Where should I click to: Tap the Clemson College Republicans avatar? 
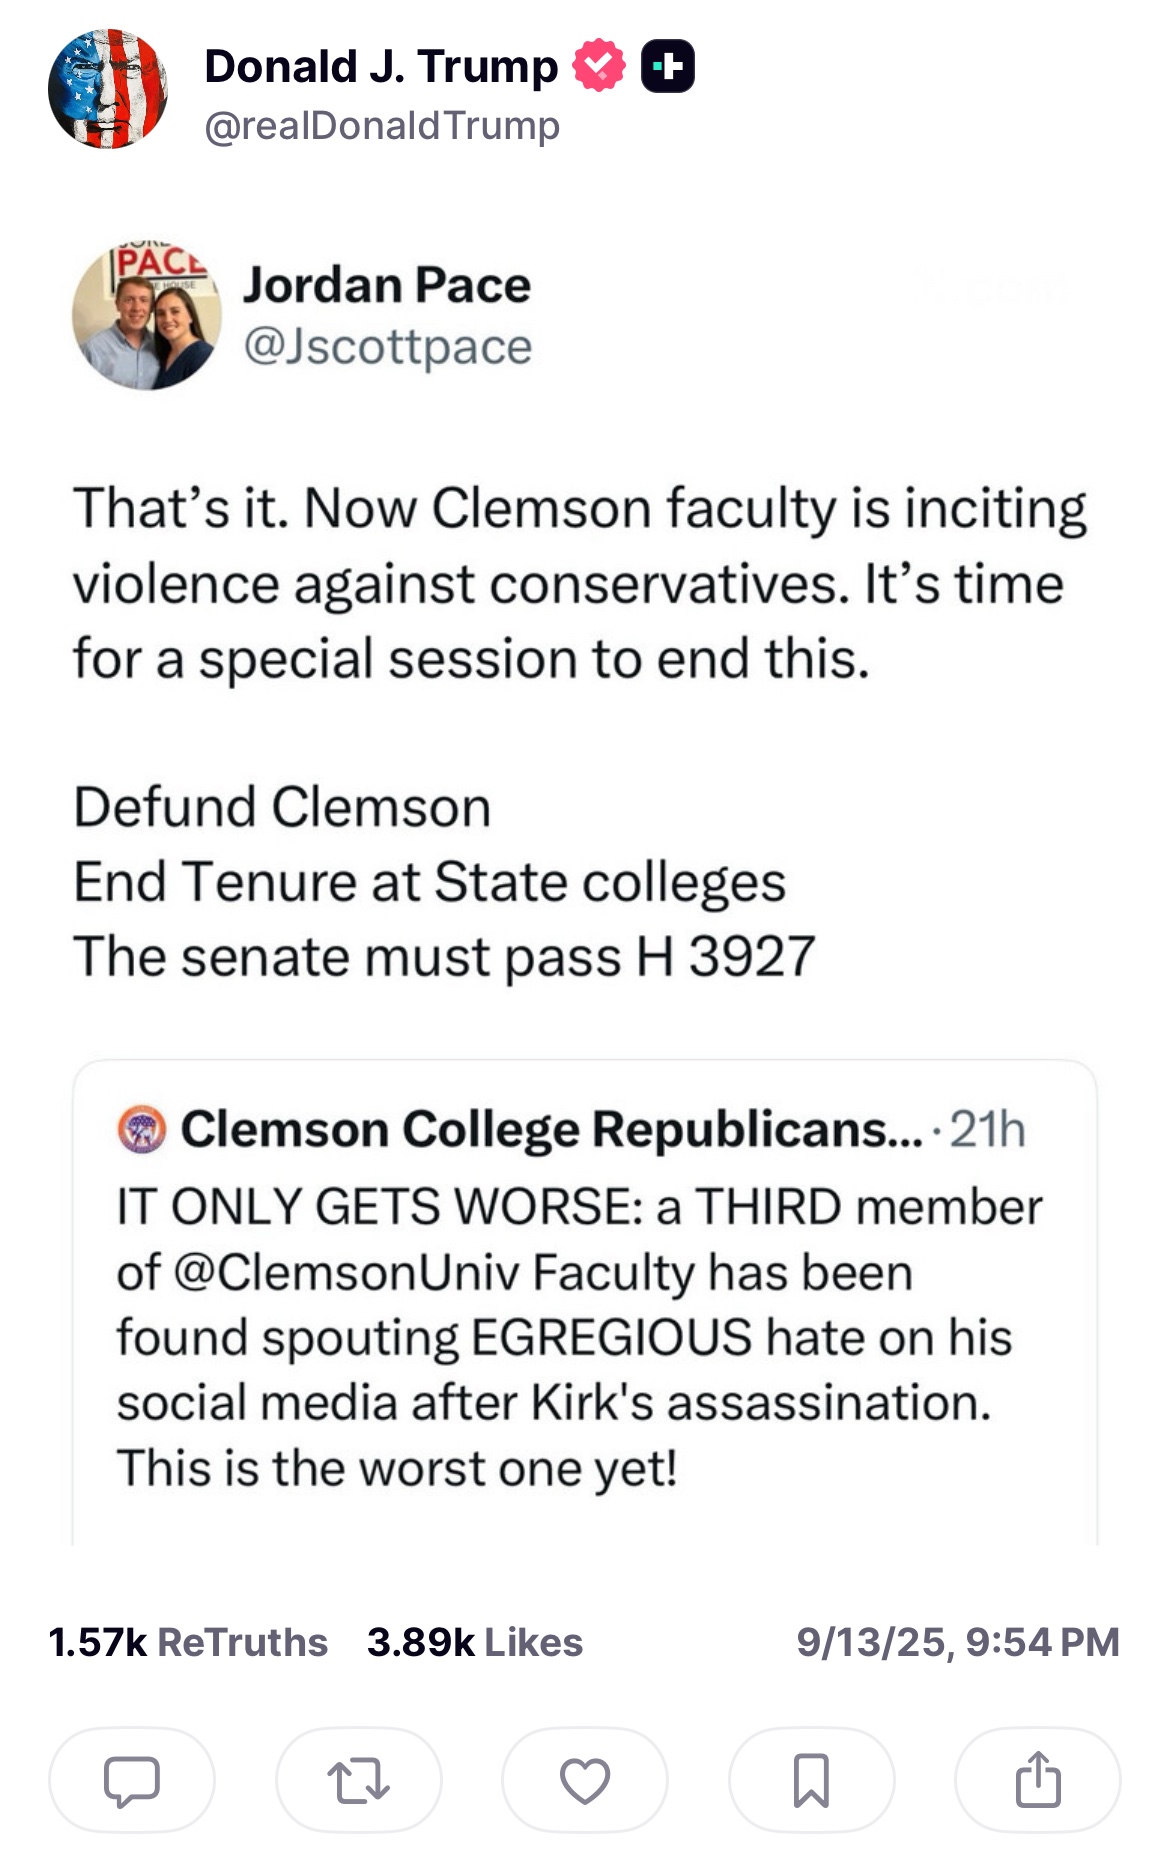point(142,1130)
